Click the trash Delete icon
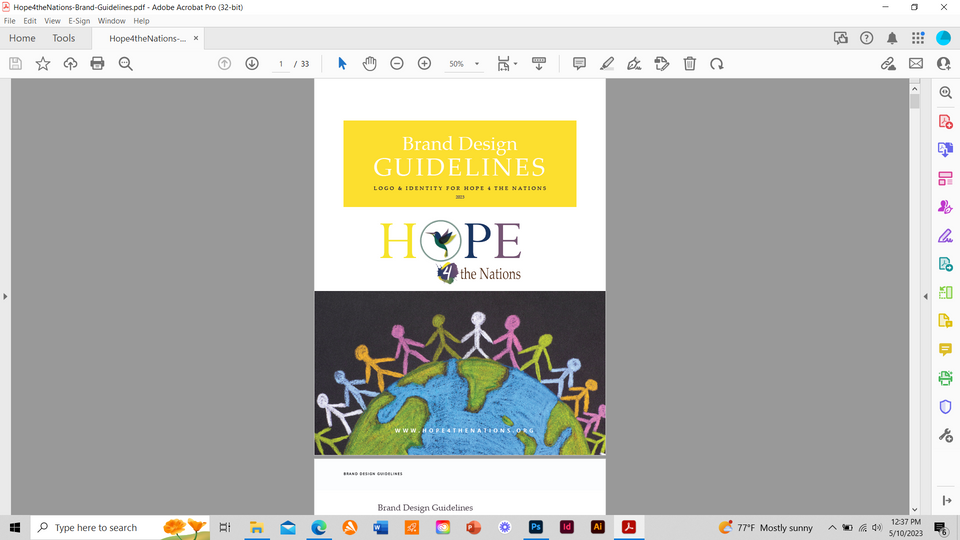 click(689, 64)
